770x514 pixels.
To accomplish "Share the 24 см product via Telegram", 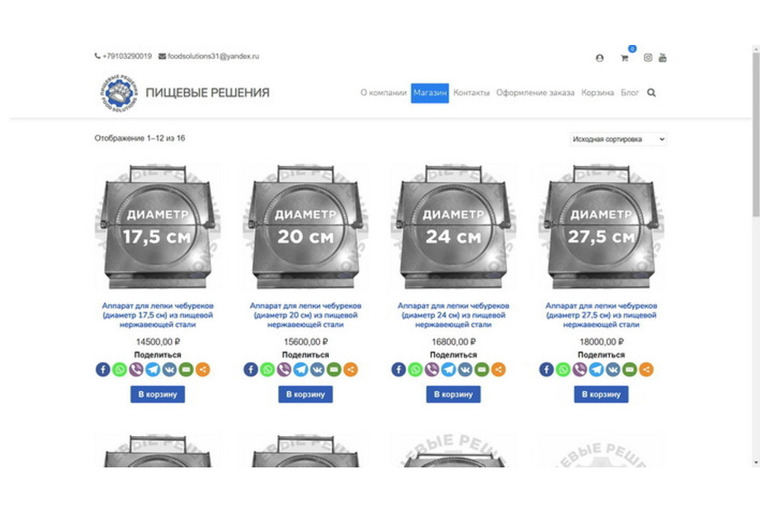I will click(x=448, y=369).
